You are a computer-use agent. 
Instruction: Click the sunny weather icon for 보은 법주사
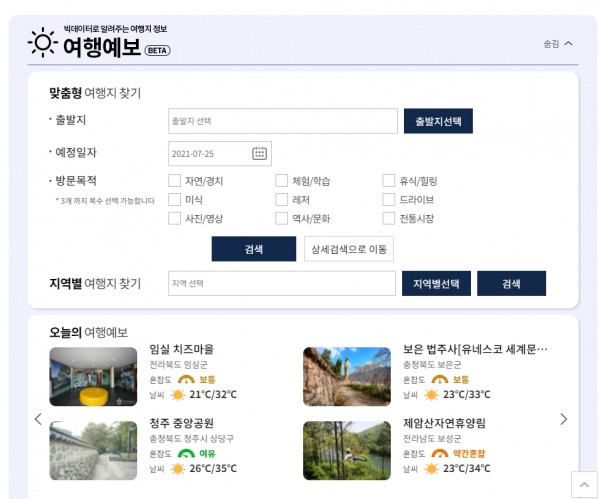pyautogui.click(x=431, y=395)
